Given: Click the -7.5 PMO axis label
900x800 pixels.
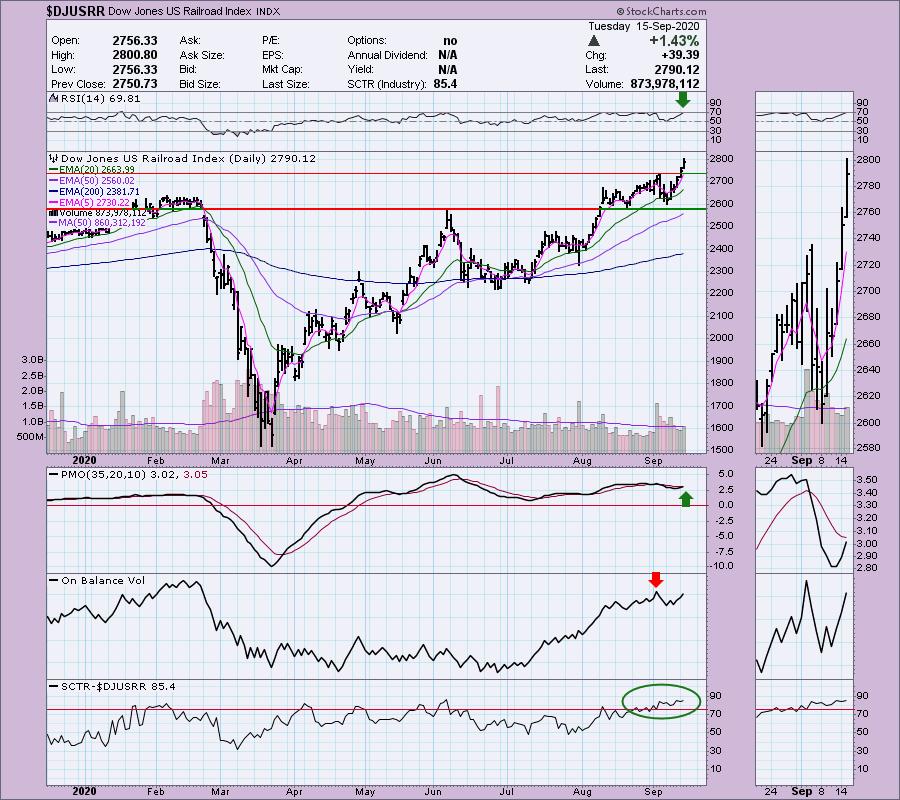Looking at the screenshot, I should tap(724, 552).
